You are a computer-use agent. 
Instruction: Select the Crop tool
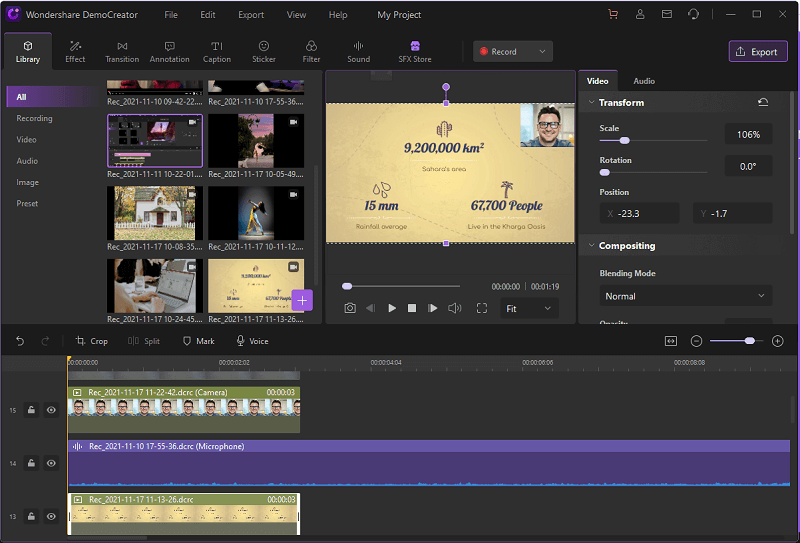pyautogui.click(x=92, y=341)
